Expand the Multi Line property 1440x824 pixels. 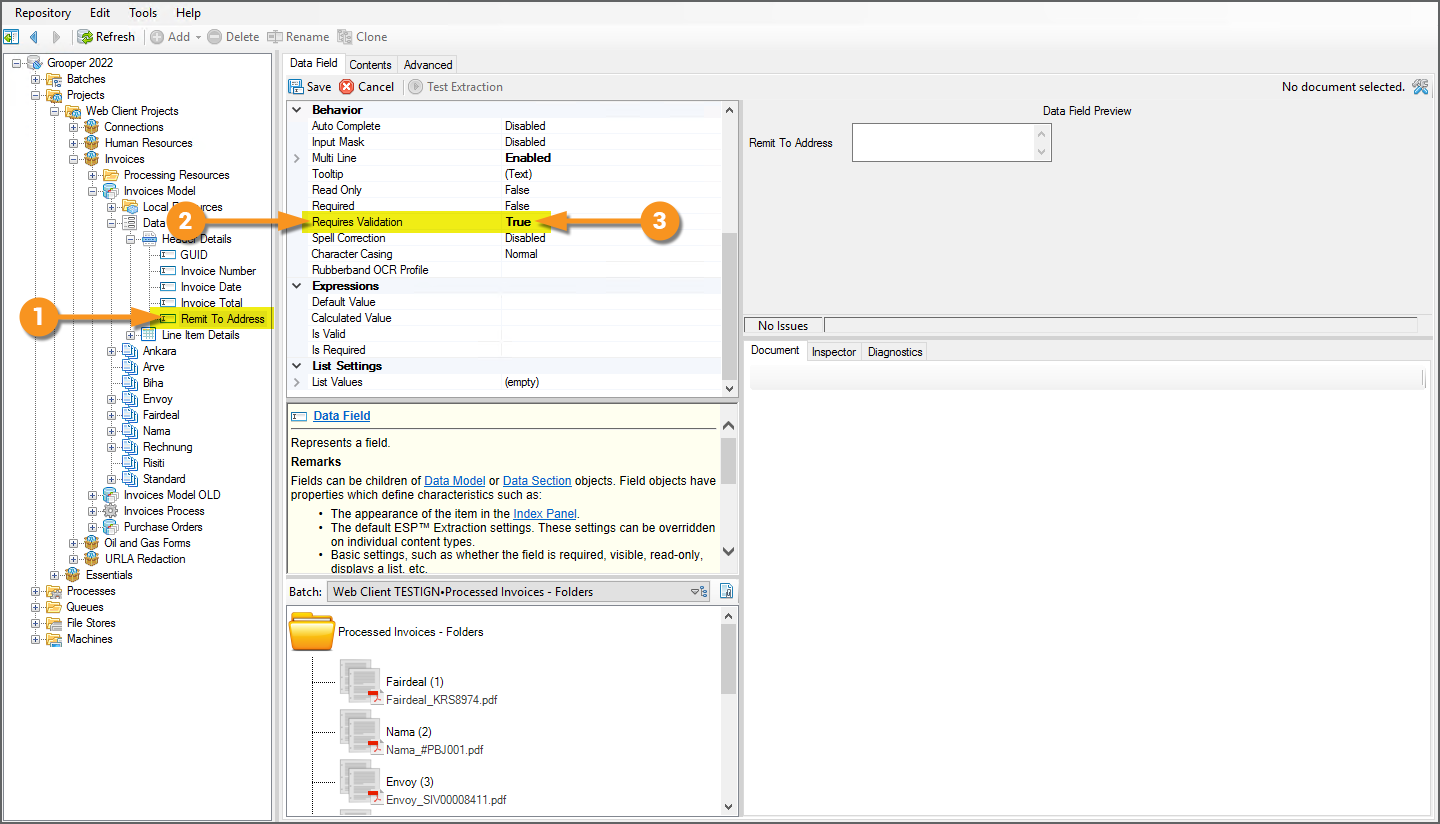pos(296,158)
